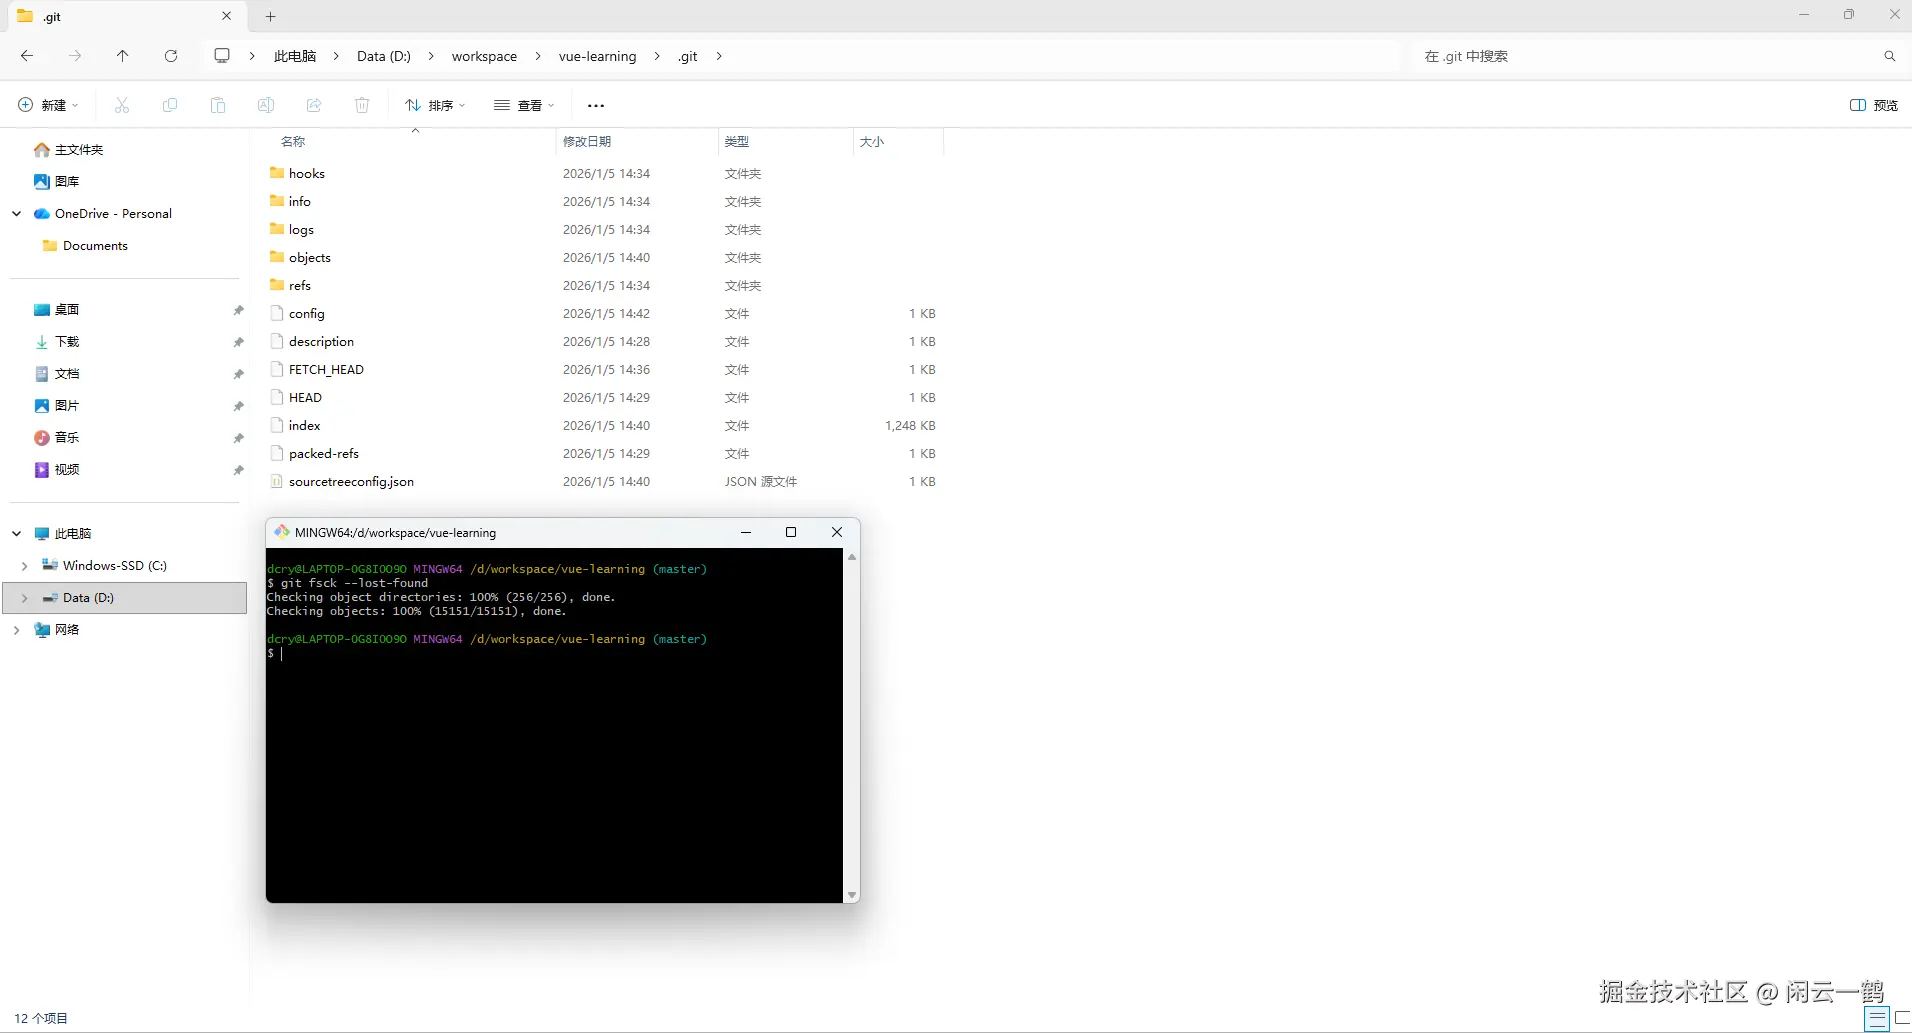Collapse the OneDrive - Personal tree node
Viewport: 1912px width, 1033px height.
[16, 214]
